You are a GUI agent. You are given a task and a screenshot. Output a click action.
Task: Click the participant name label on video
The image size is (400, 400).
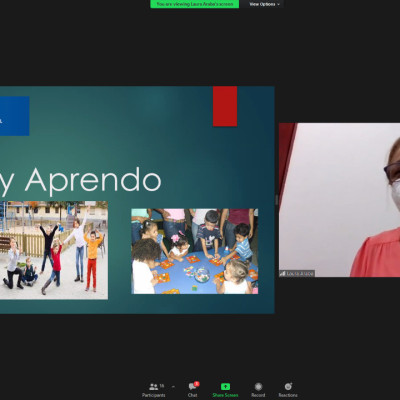click(297, 274)
